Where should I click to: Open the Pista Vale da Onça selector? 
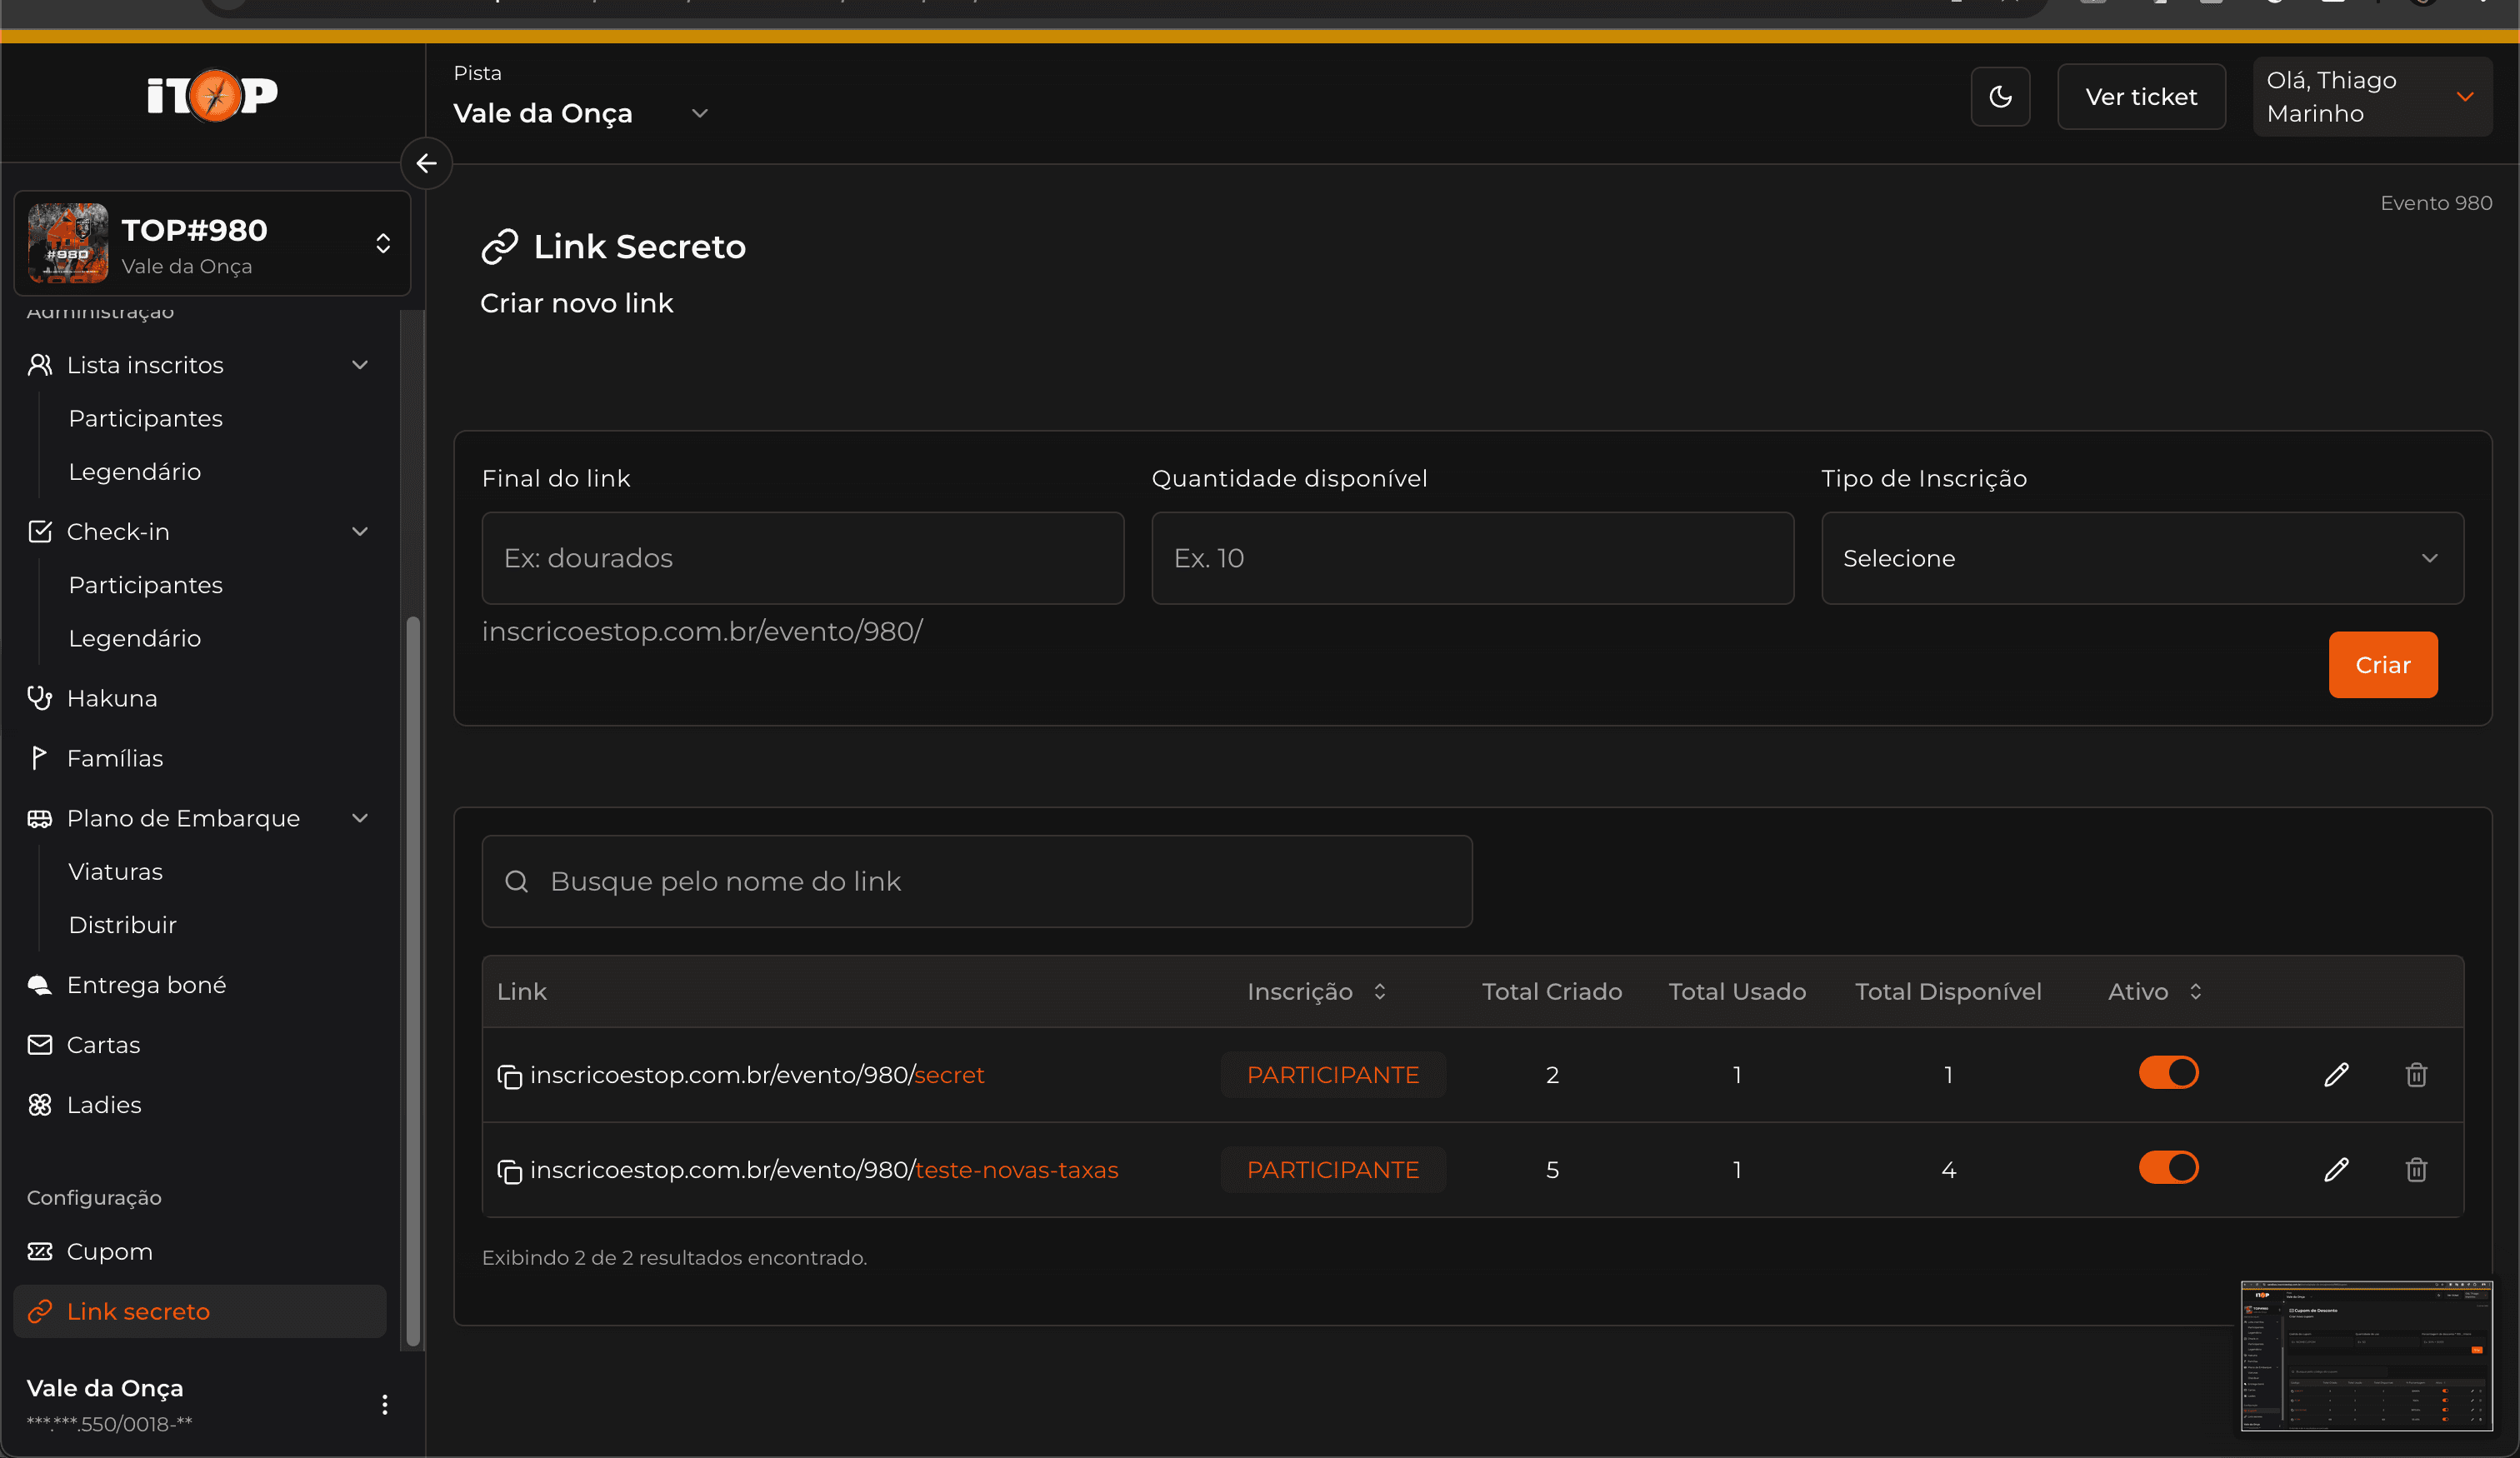tap(581, 113)
